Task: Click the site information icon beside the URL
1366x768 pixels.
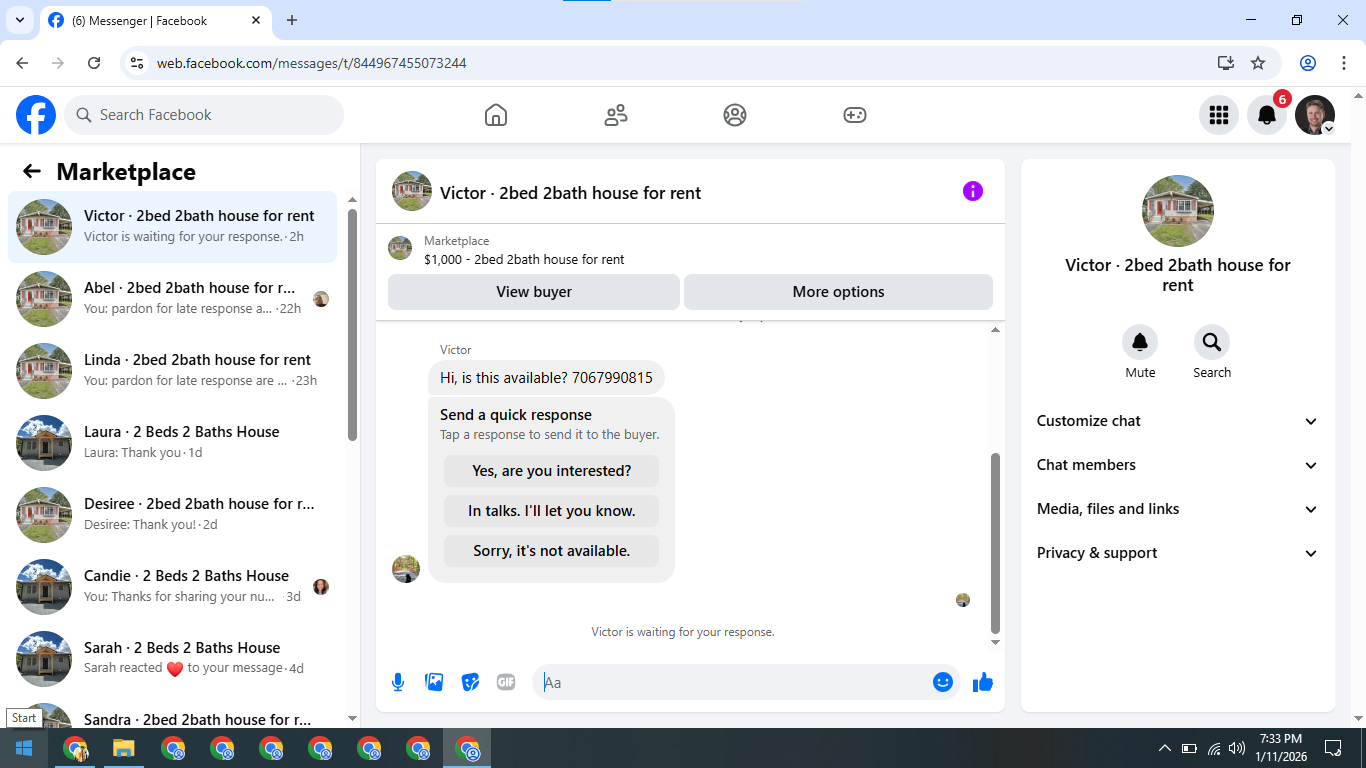Action: tap(137, 63)
